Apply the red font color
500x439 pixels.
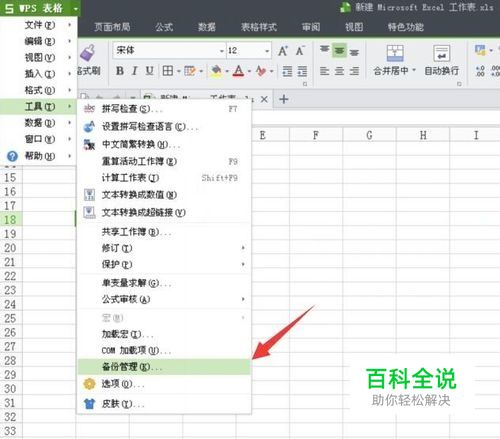(x=238, y=71)
